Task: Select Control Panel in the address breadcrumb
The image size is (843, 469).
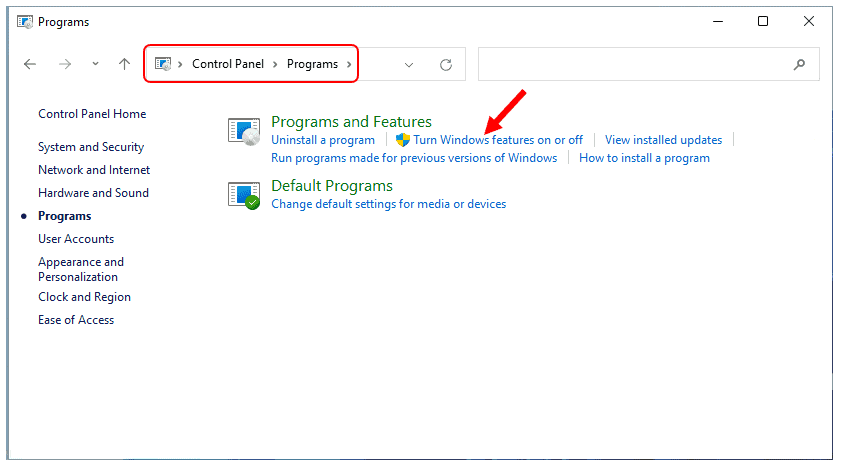Action: coord(228,64)
